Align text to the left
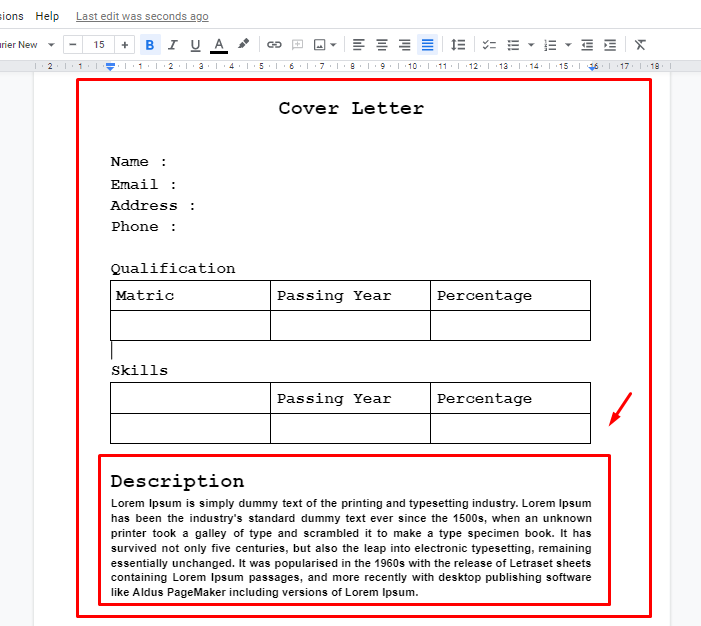701x626 pixels. click(x=359, y=45)
